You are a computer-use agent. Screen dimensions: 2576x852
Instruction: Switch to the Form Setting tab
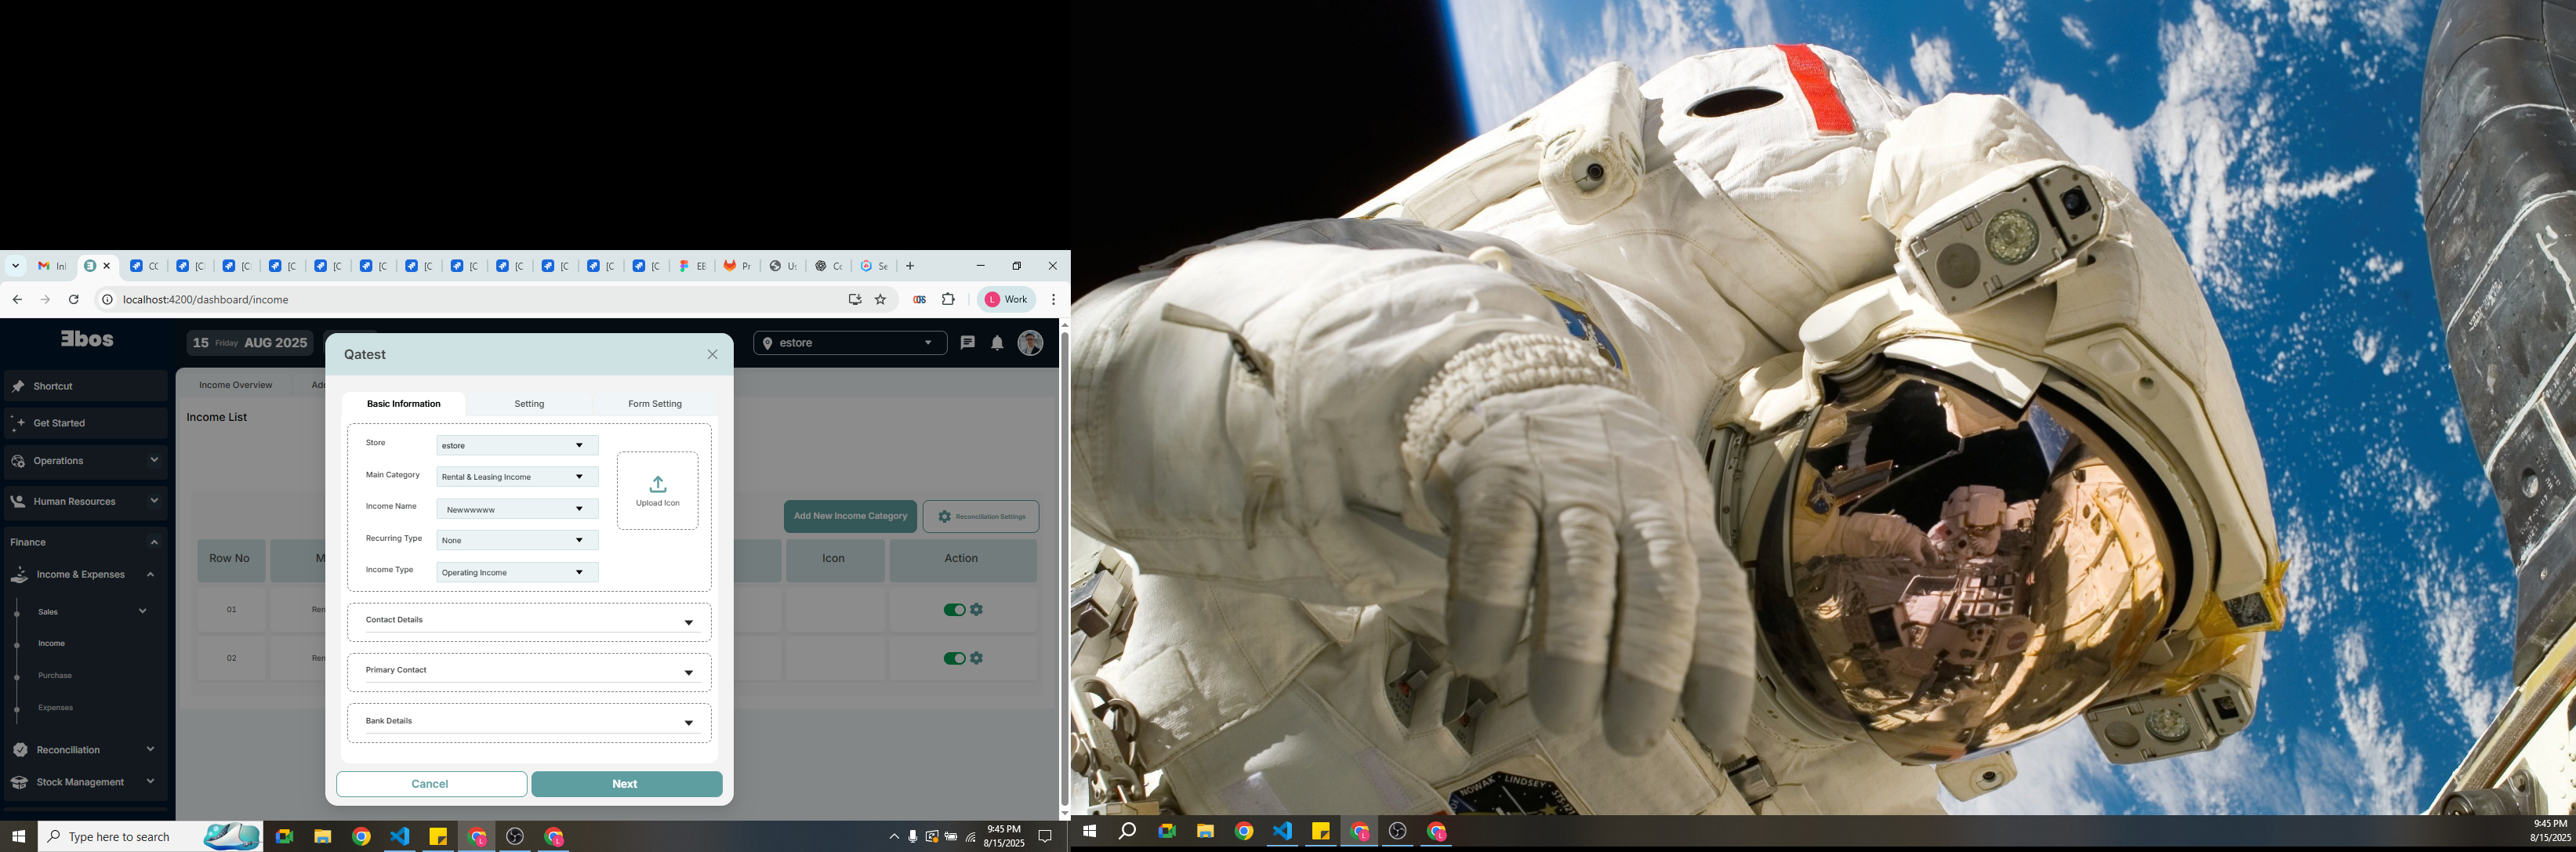(x=655, y=404)
